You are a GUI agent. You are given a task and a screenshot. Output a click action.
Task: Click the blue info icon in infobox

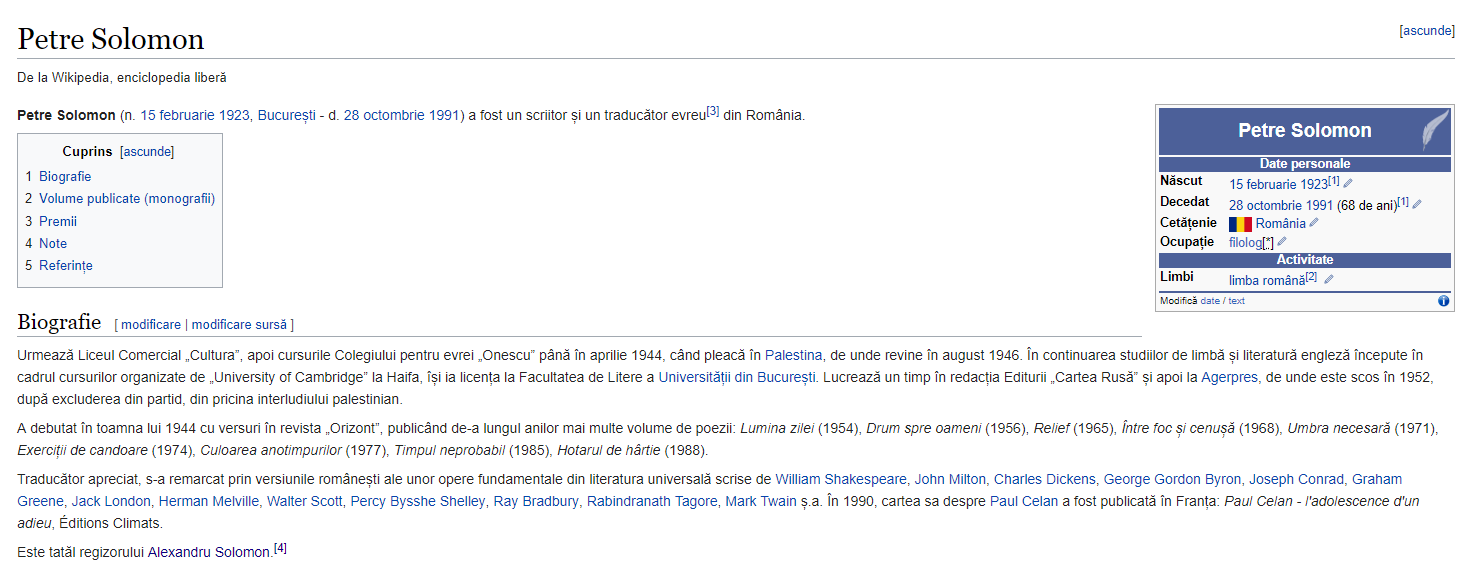click(1443, 301)
